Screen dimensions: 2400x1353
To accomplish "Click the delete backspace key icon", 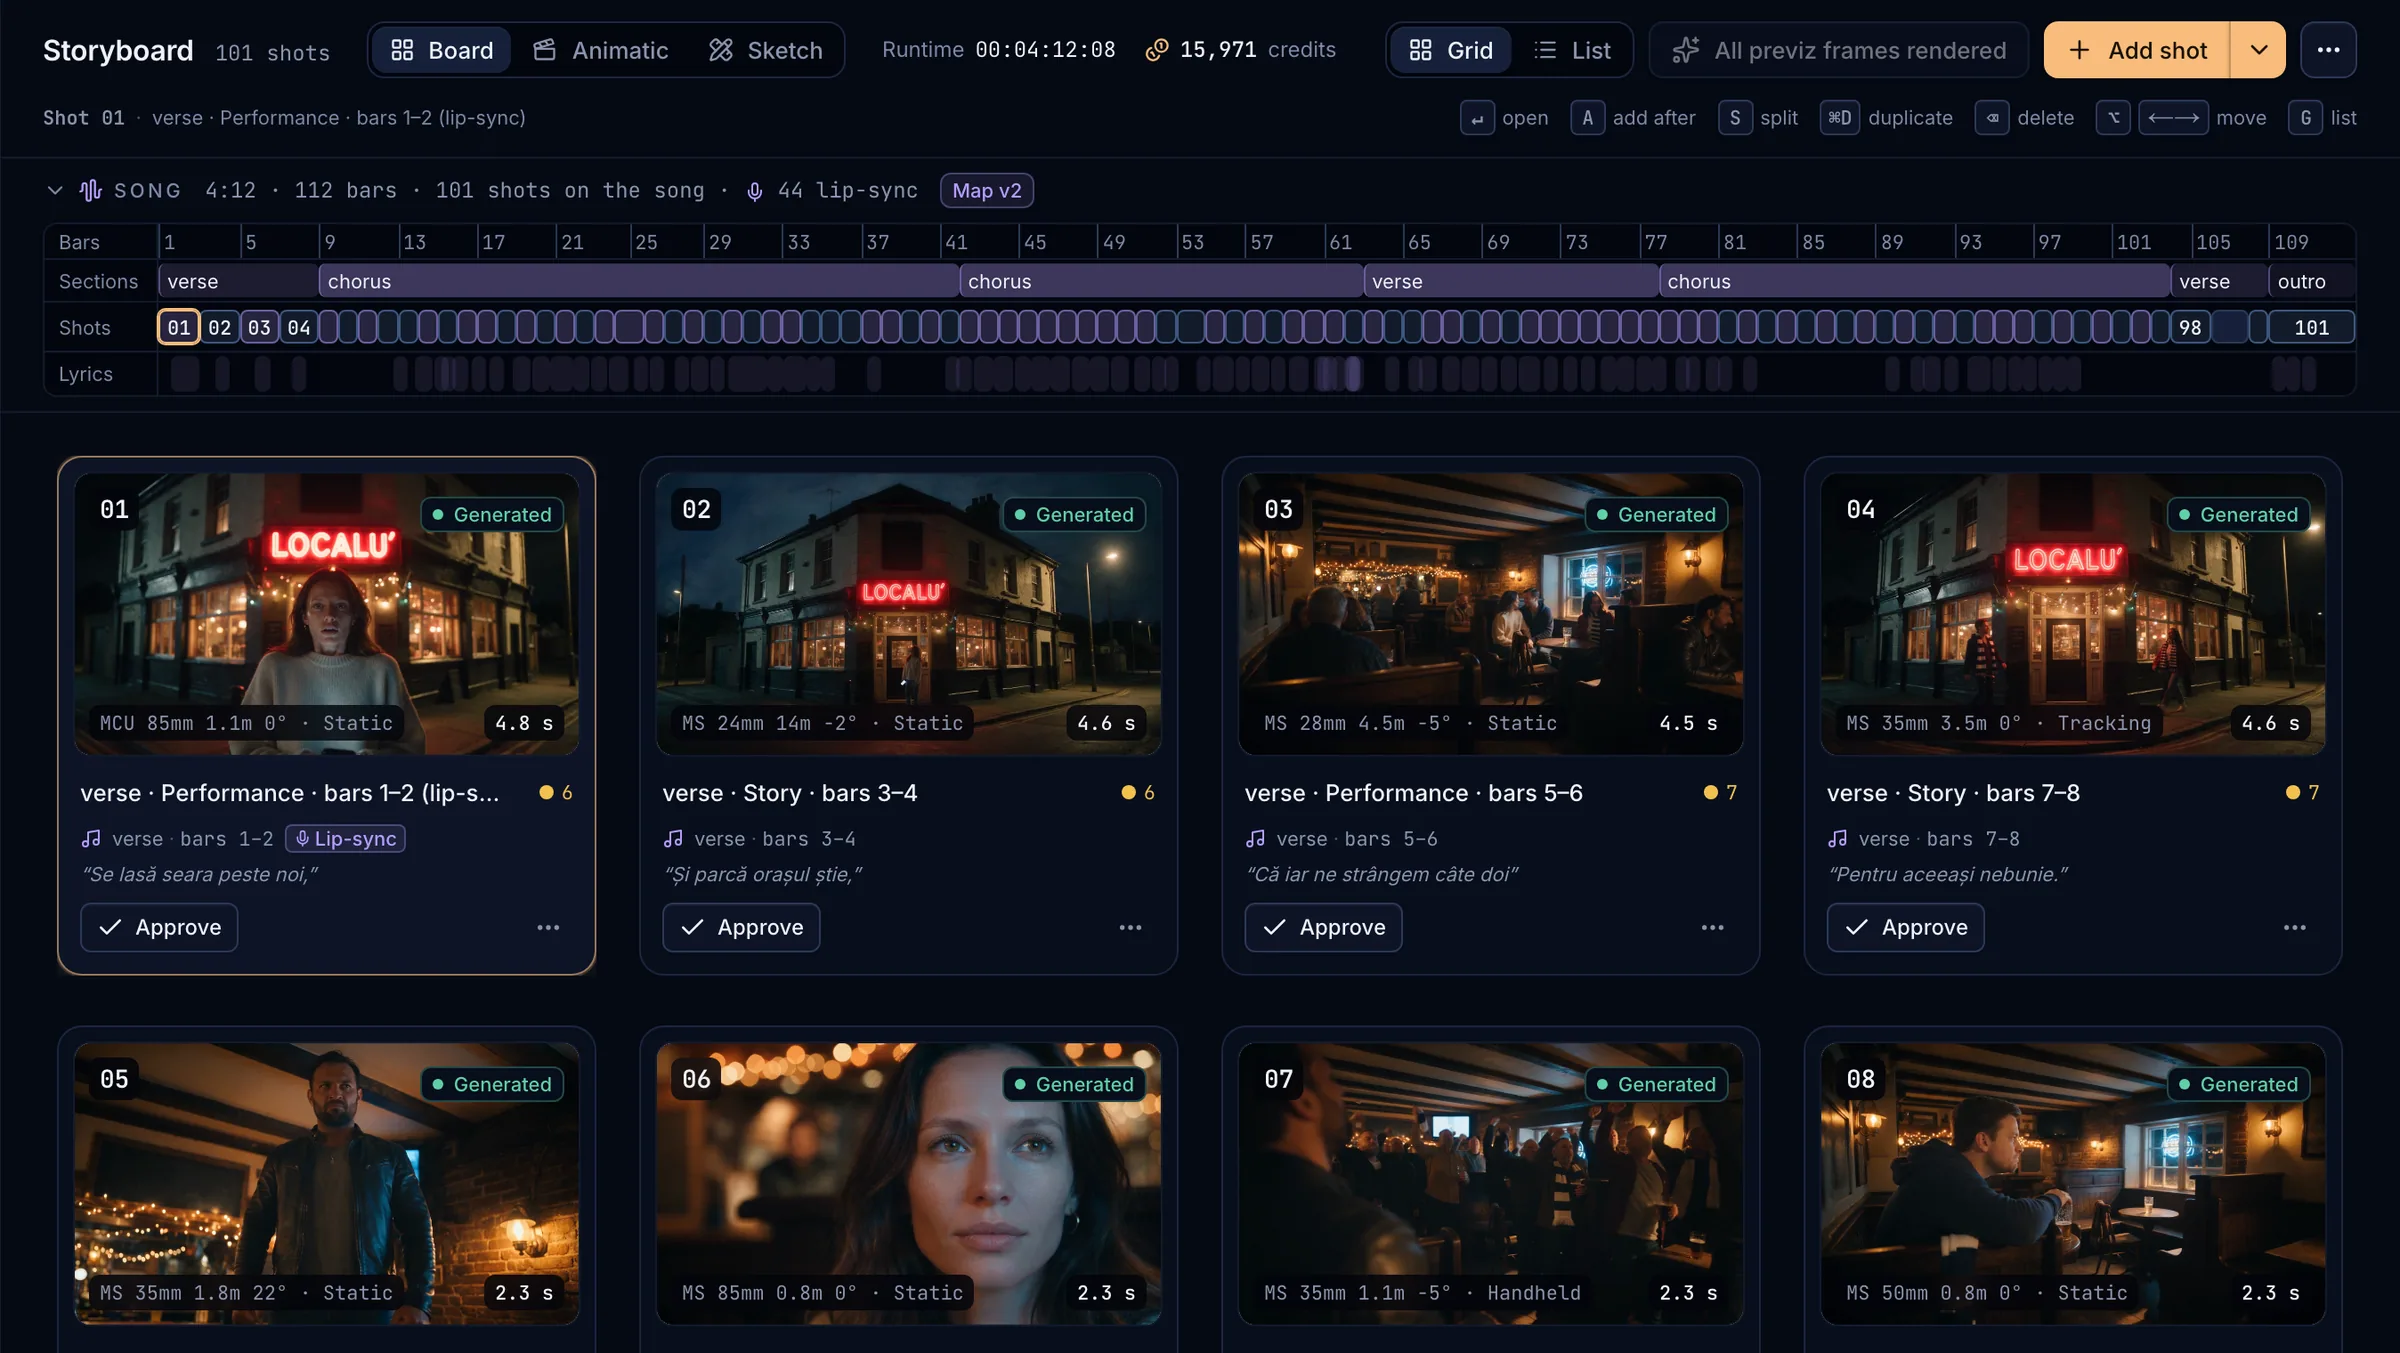I will click(1992, 118).
